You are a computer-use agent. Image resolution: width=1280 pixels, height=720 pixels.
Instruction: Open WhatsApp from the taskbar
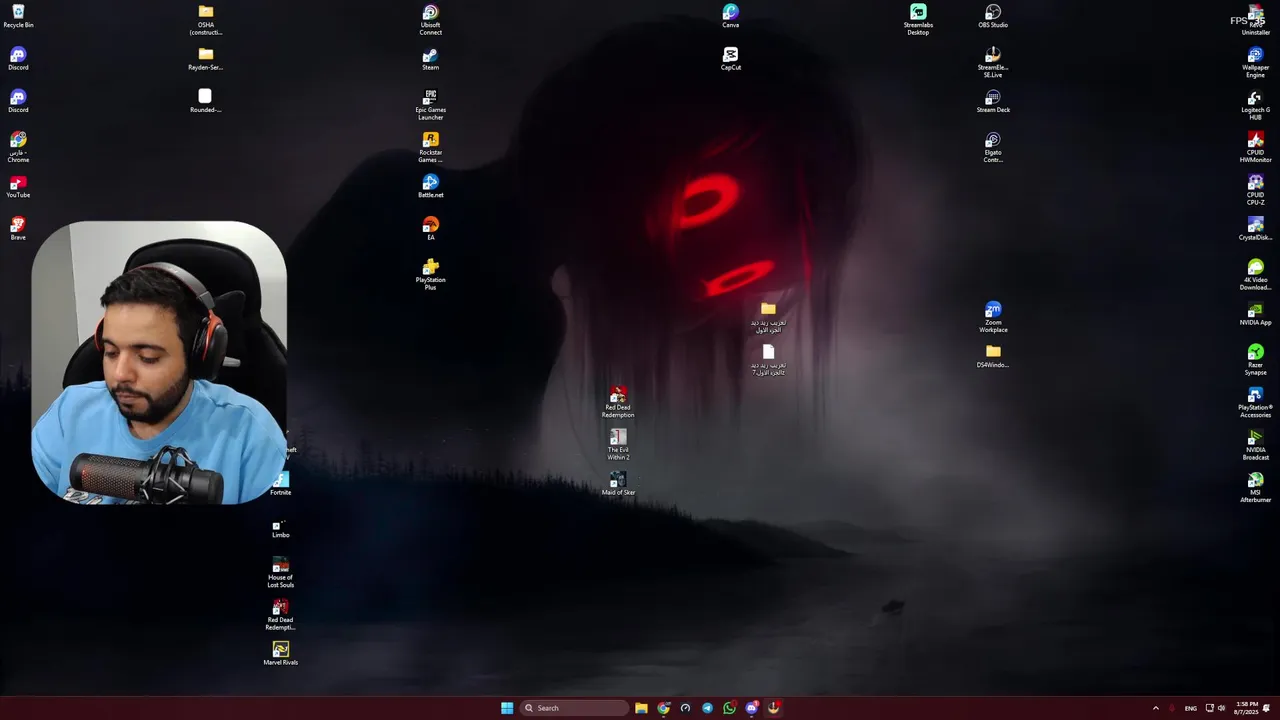point(729,708)
